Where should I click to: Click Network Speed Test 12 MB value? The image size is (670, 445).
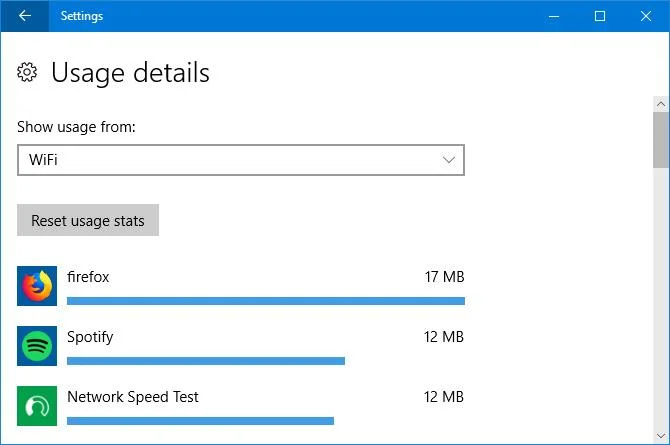(444, 397)
